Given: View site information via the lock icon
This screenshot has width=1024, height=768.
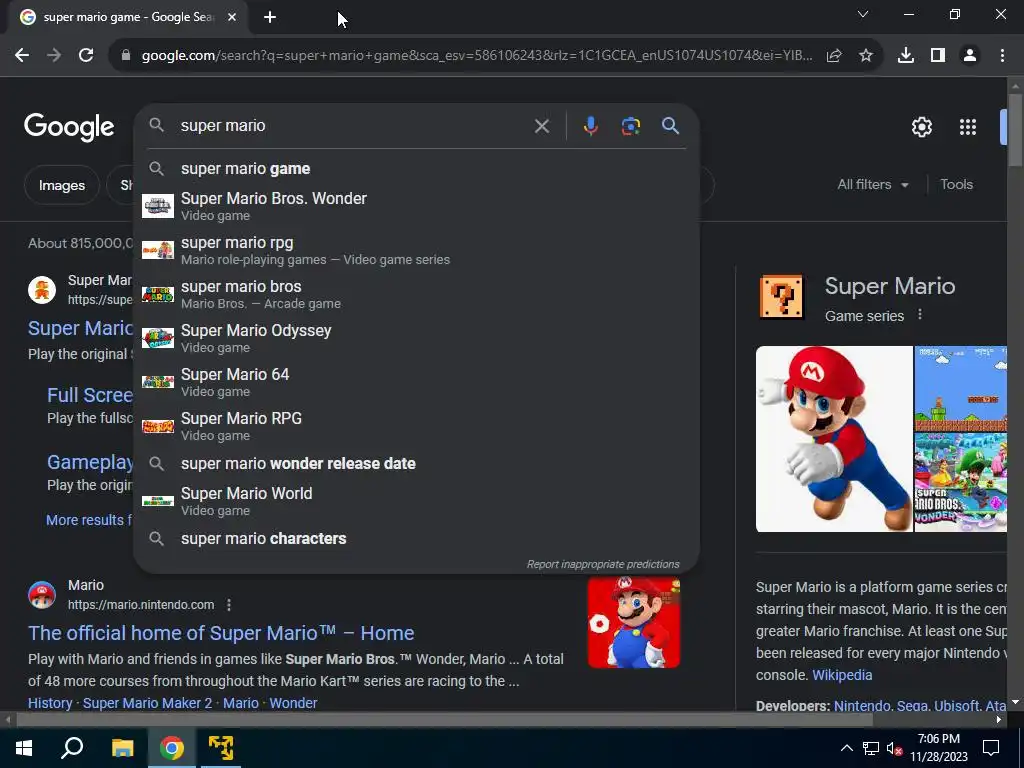Looking at the screenshot, I should click(x=126, y=56).
